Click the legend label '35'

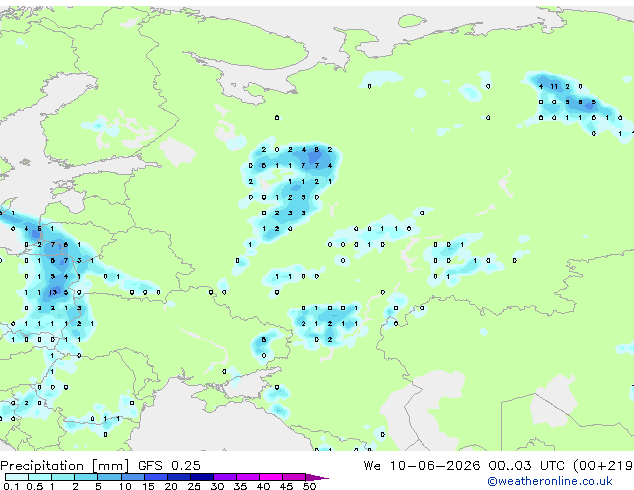pos(240,486)
